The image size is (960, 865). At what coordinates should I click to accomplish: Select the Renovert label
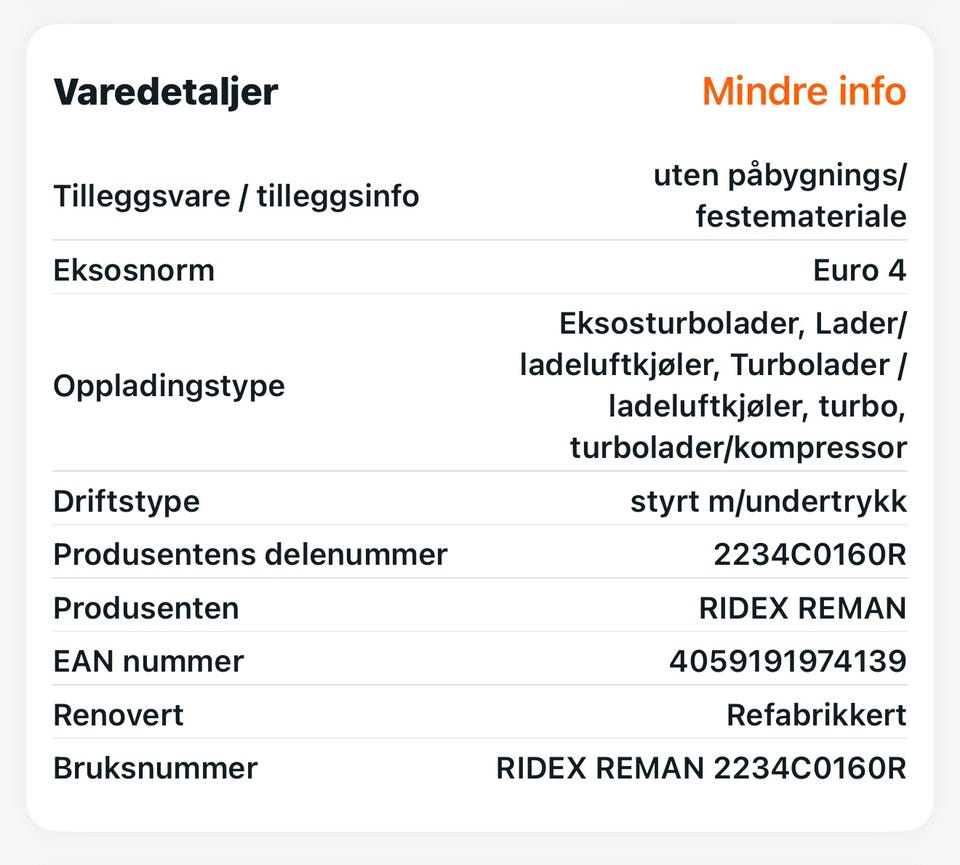click(x=119, y=715)
